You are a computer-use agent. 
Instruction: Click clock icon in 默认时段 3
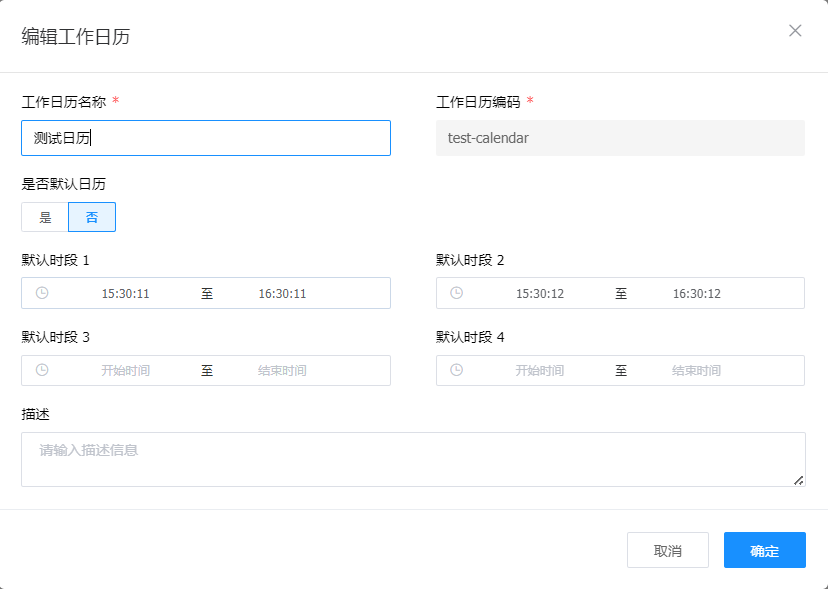click(x=42, y=370)
